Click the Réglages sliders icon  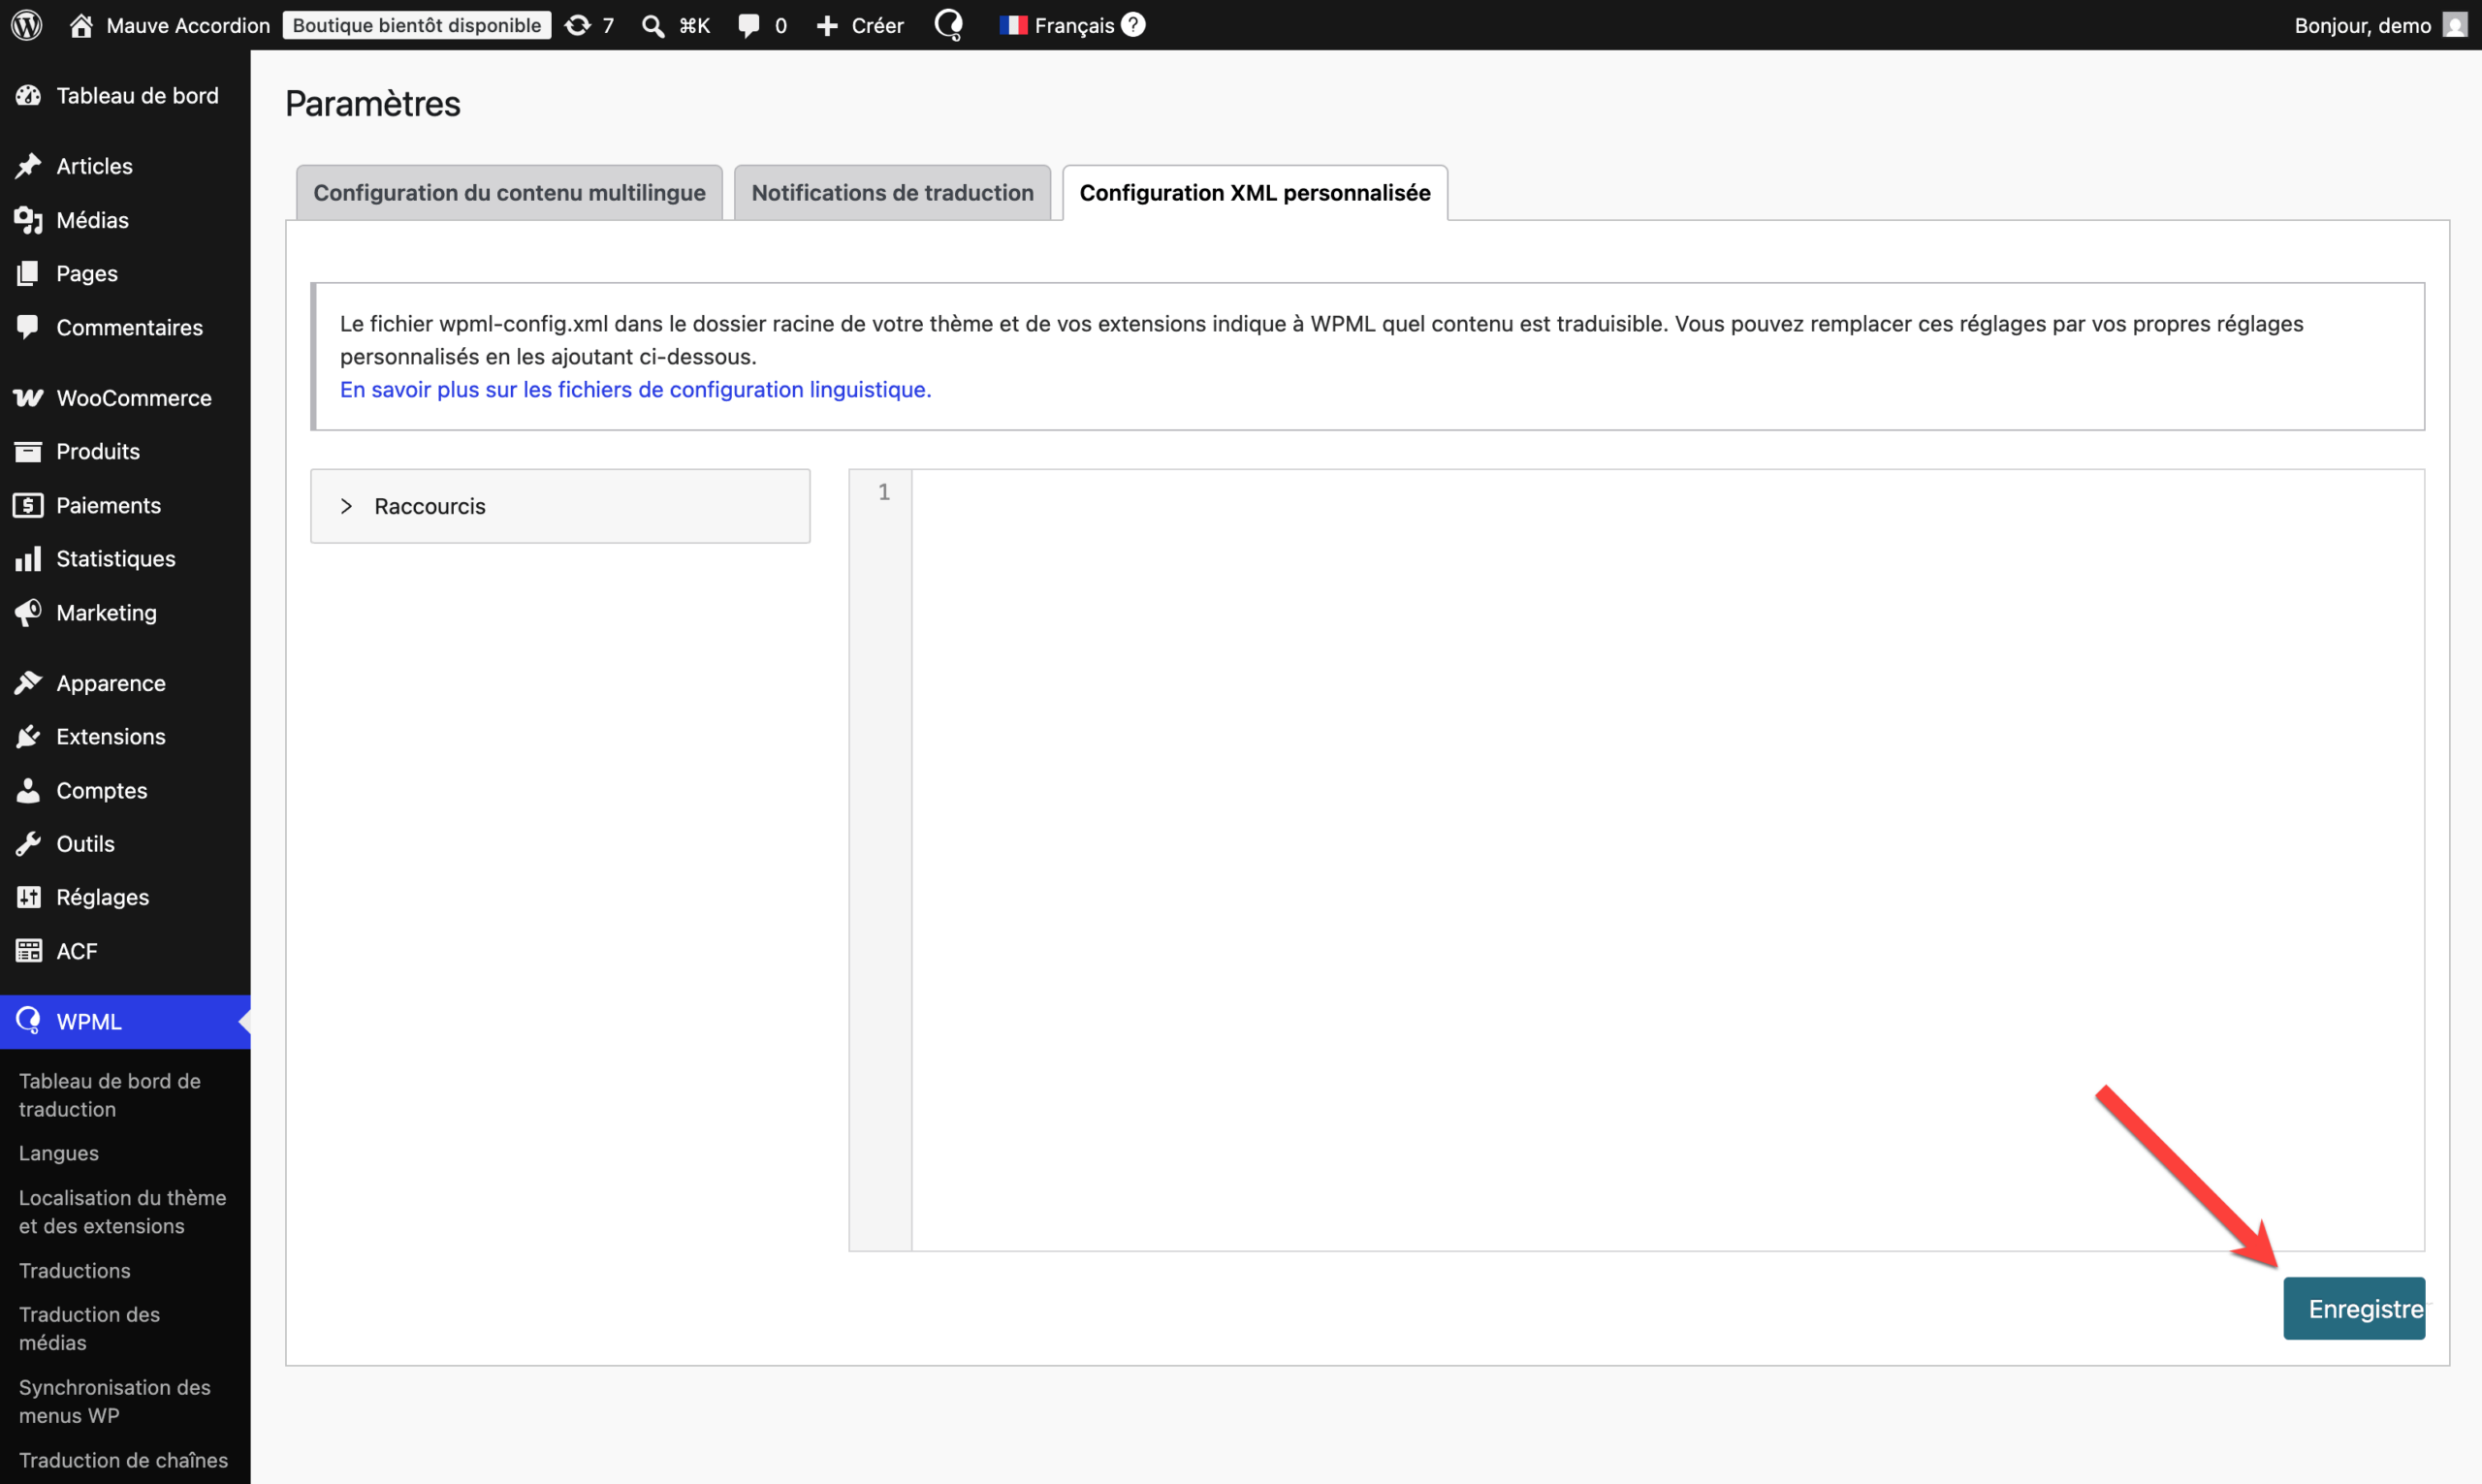pos(28,897)
